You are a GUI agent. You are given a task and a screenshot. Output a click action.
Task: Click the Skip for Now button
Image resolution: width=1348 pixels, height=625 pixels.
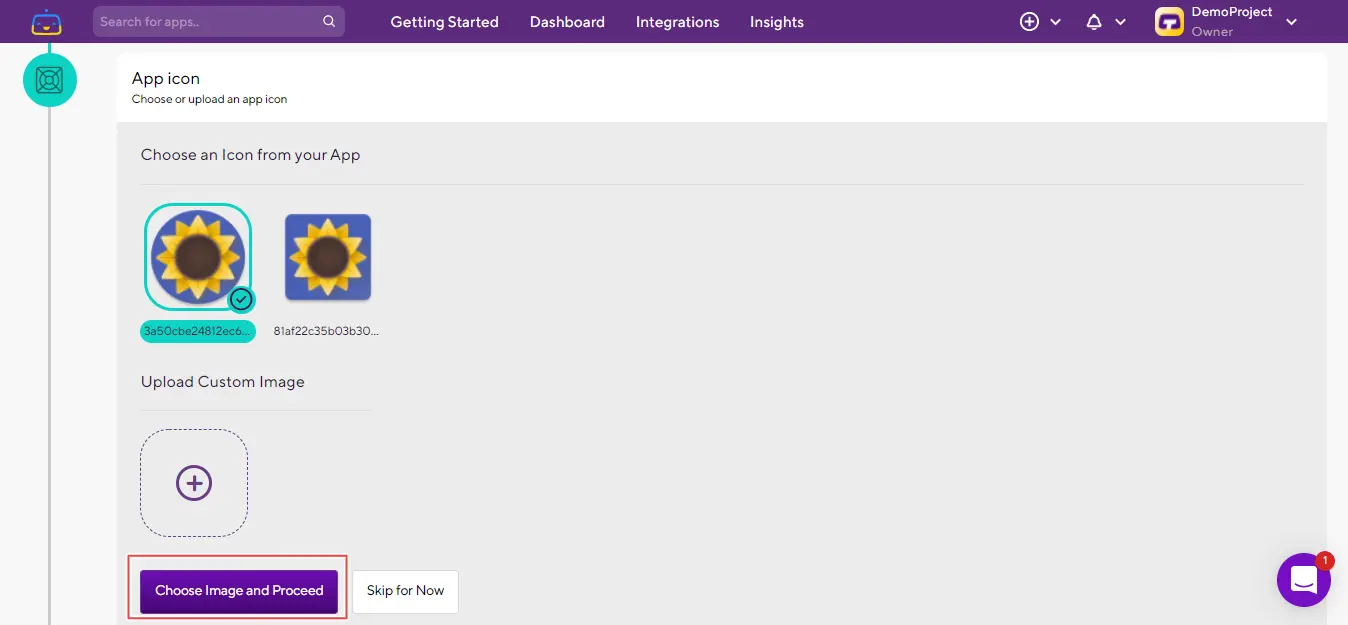(x=405, y=591)
